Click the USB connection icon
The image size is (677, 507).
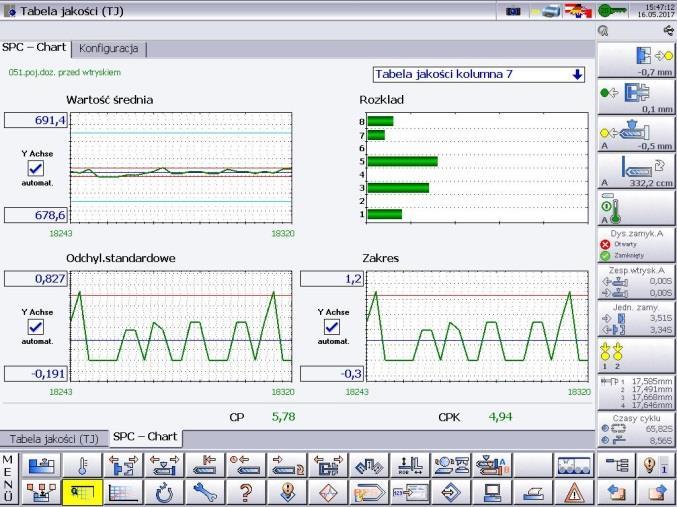[668, 31]
